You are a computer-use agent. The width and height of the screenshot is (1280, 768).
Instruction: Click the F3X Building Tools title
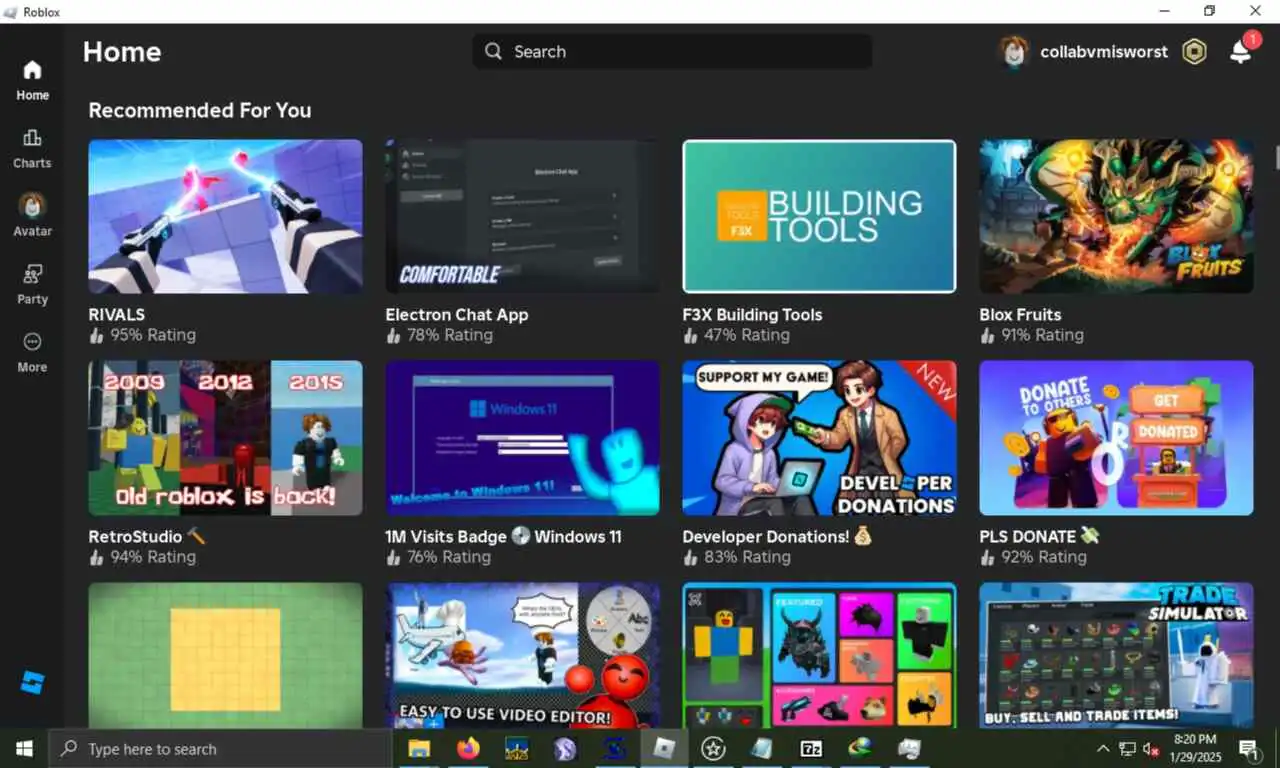752,314
